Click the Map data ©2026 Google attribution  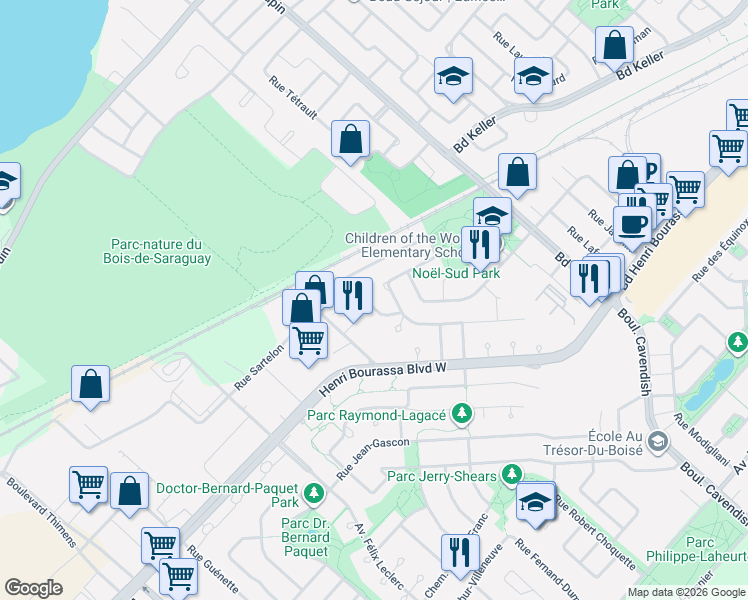(686, 593)
